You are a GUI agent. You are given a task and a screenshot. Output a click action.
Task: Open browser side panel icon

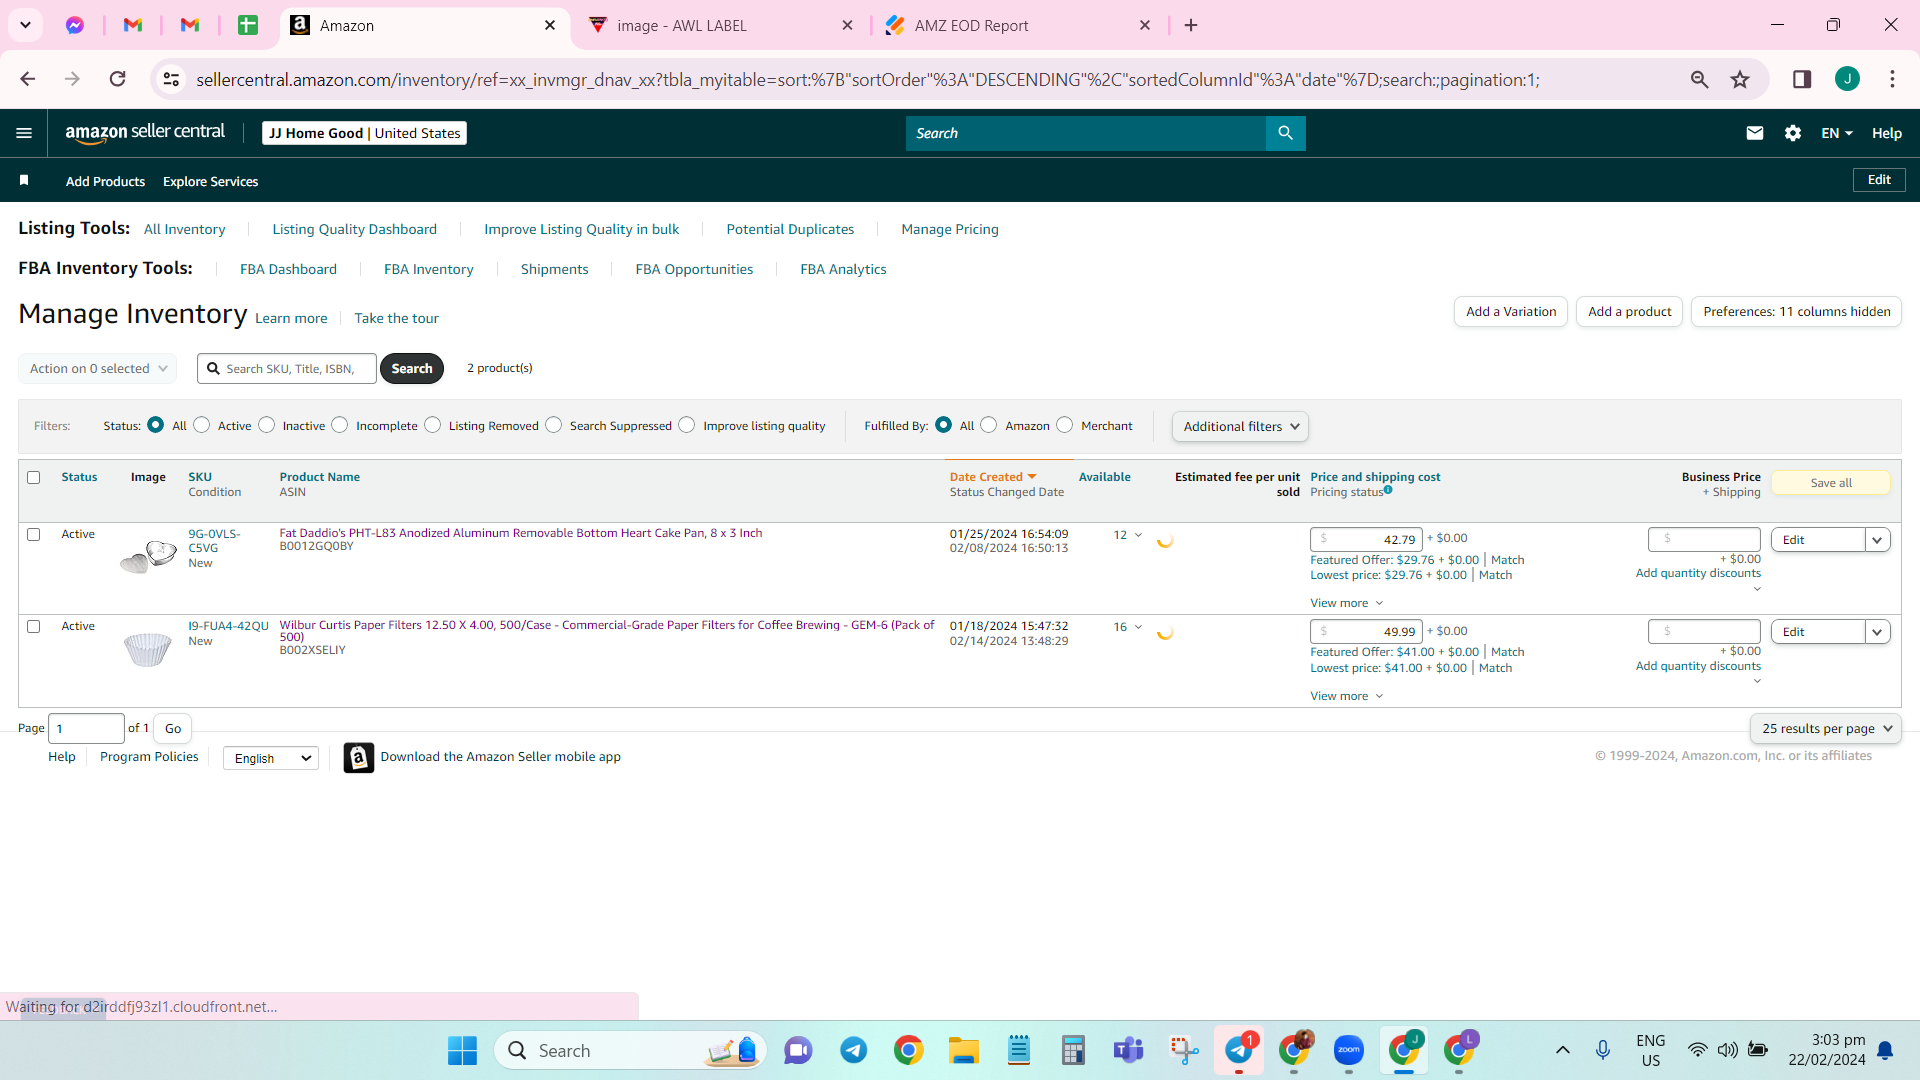point(1802,79)
